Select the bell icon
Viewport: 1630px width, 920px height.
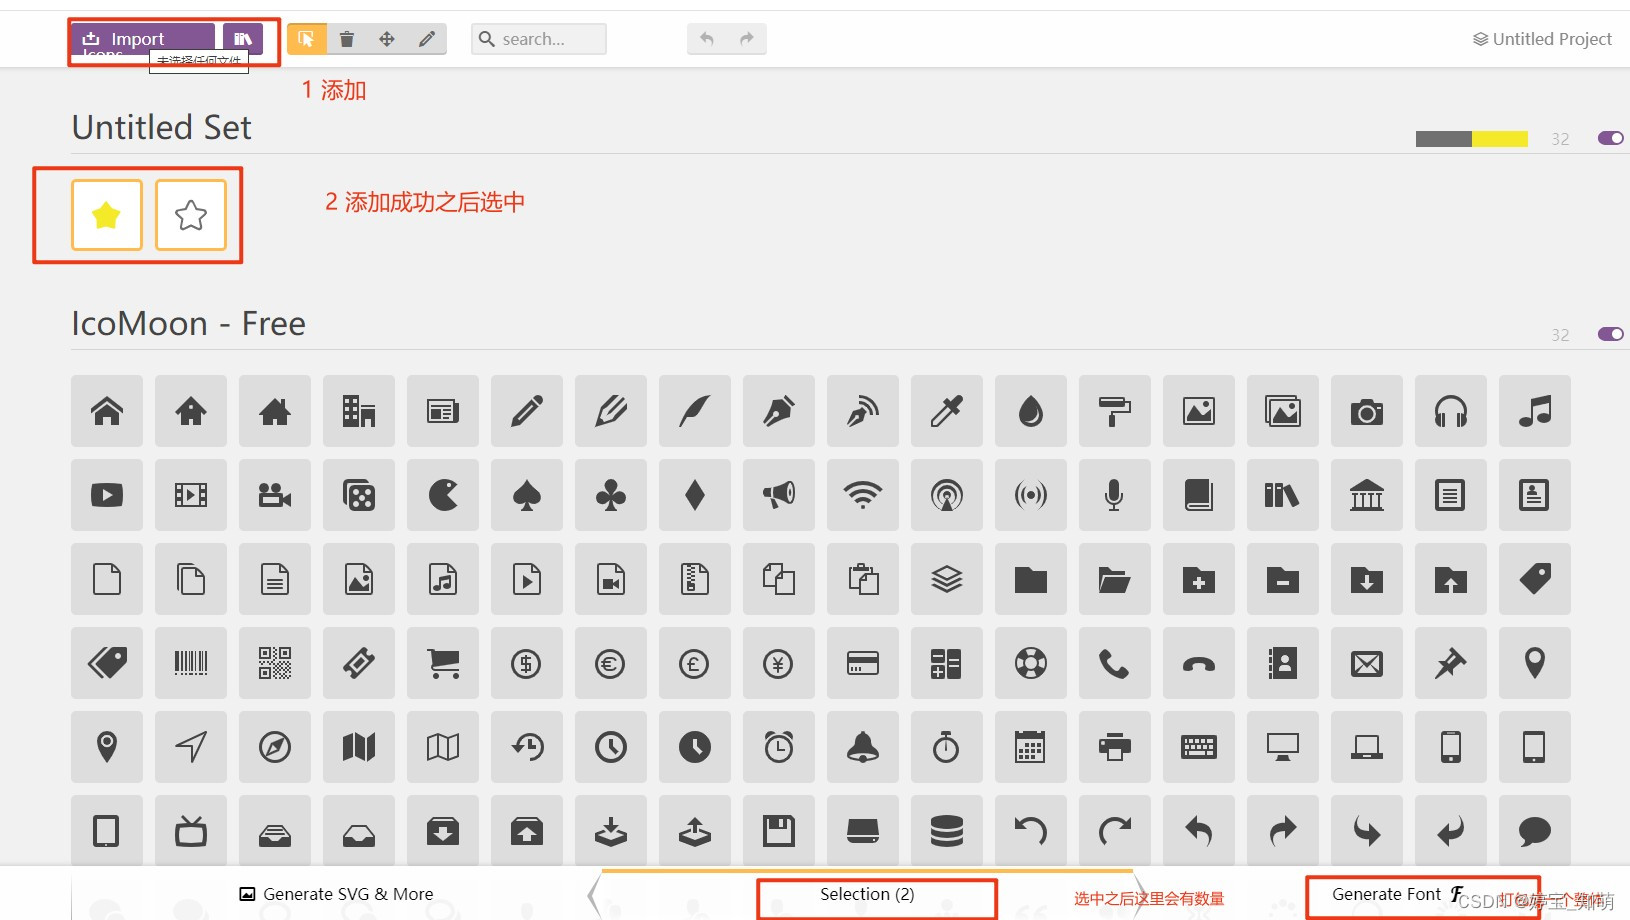[x=863, y=747]
